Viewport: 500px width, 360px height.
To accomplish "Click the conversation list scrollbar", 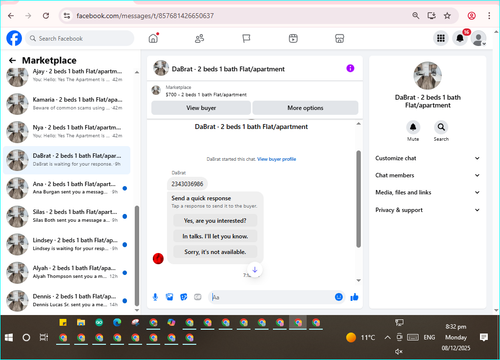I will pyautogui.click(x=137, y=256).
